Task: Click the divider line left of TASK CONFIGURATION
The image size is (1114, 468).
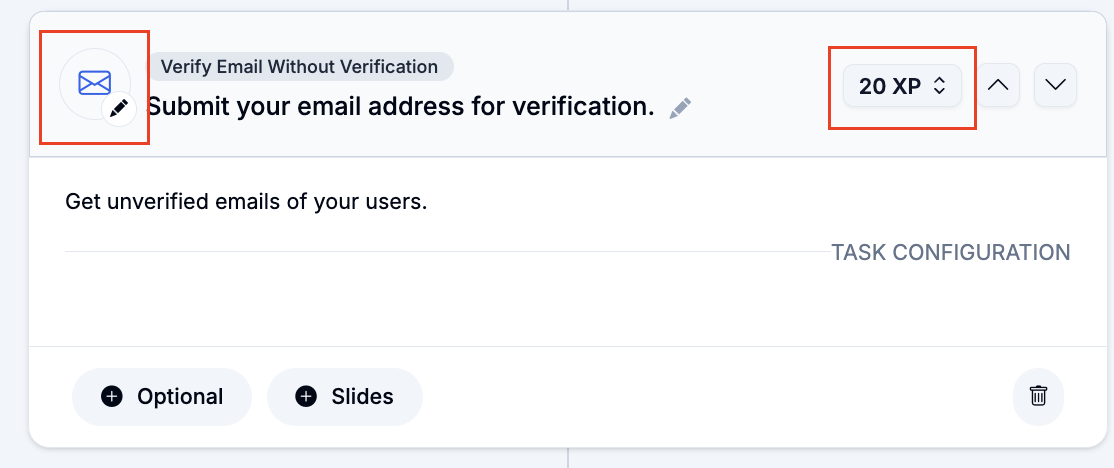Action: click(x=440, y=252)
